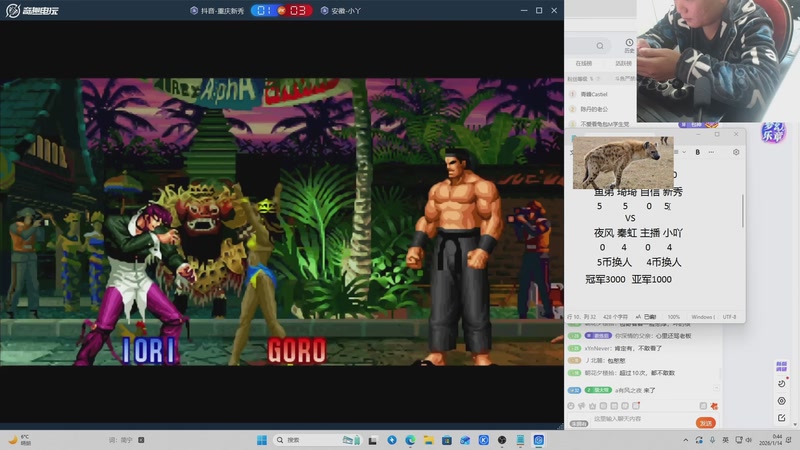Click the UTF-8 encoding in Notepad status bar

(x=729, y=317)
